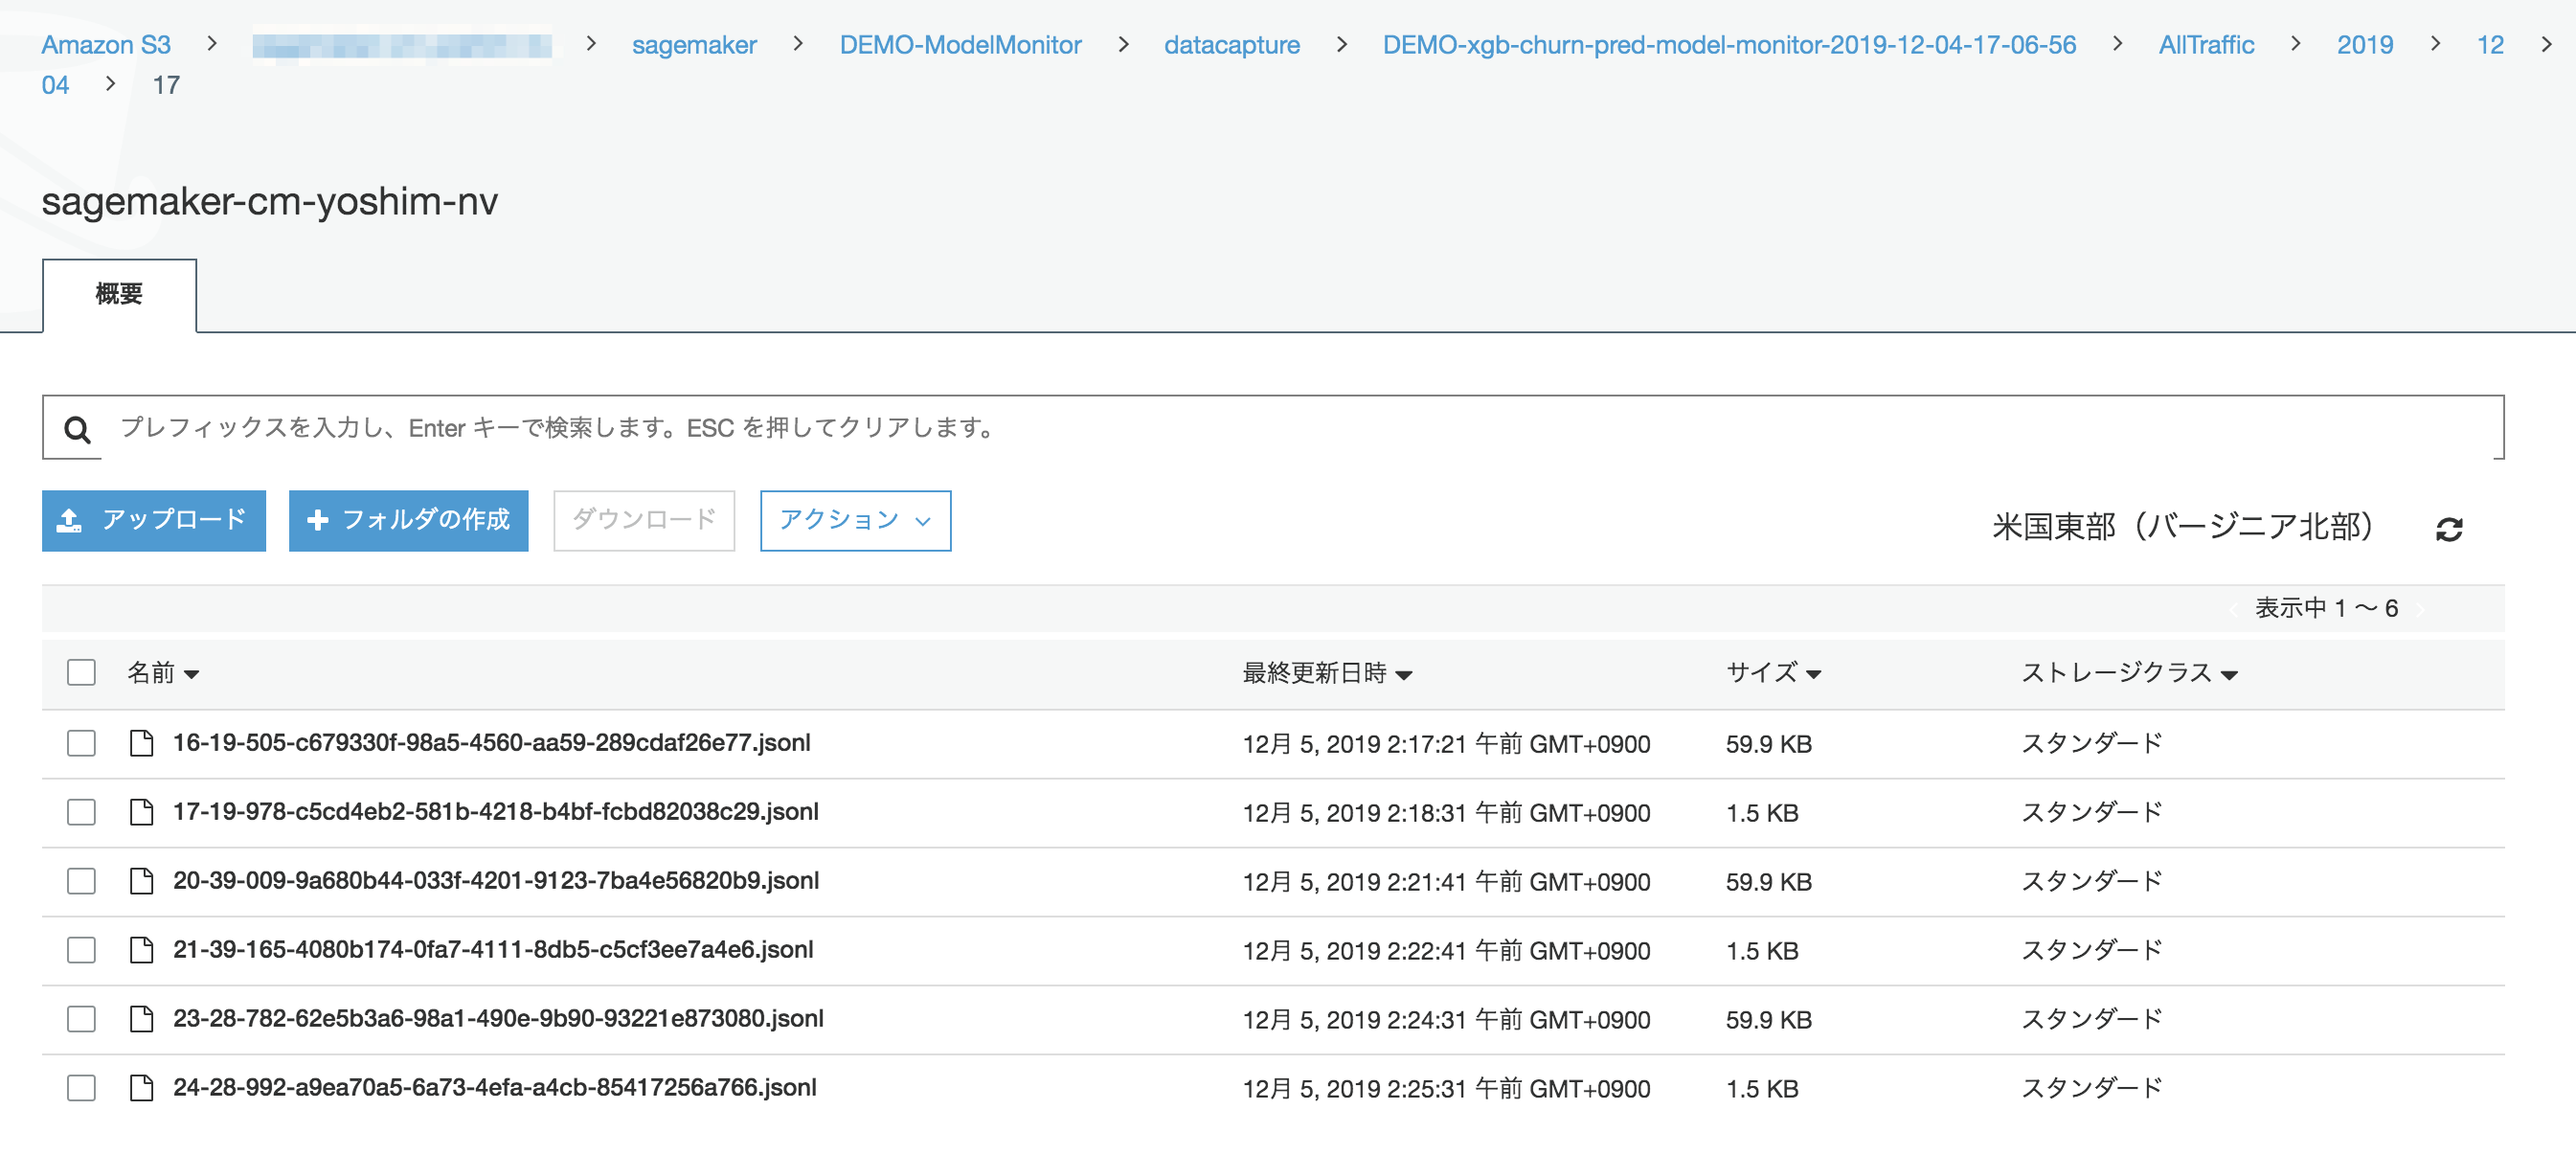This screenshot has height=1155, width=2576.
Task: Open the アクション dropdown menu
Action: coord(855,520)
